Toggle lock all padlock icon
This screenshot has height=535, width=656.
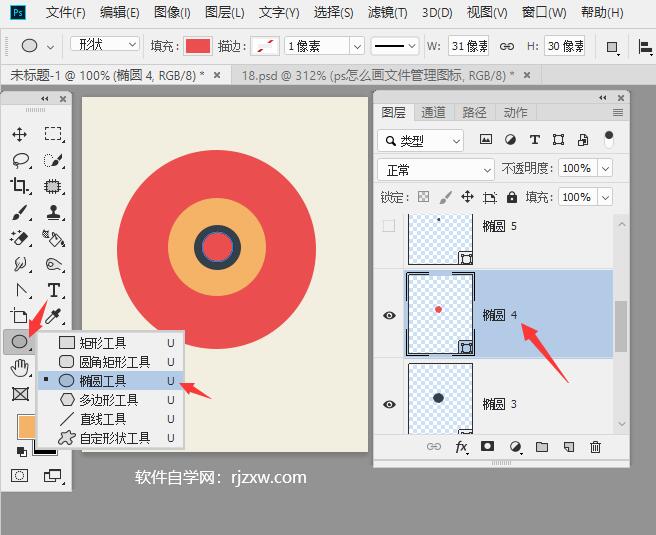coord(512,197)
